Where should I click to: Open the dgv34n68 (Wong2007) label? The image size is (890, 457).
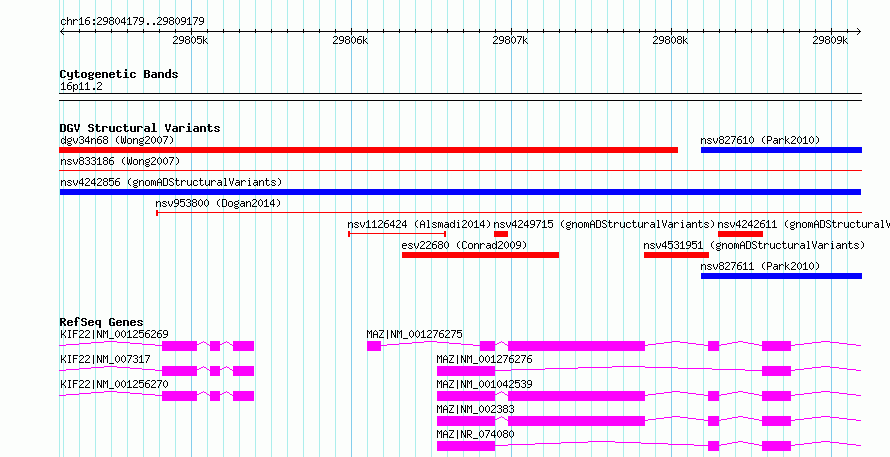[117, 140]
